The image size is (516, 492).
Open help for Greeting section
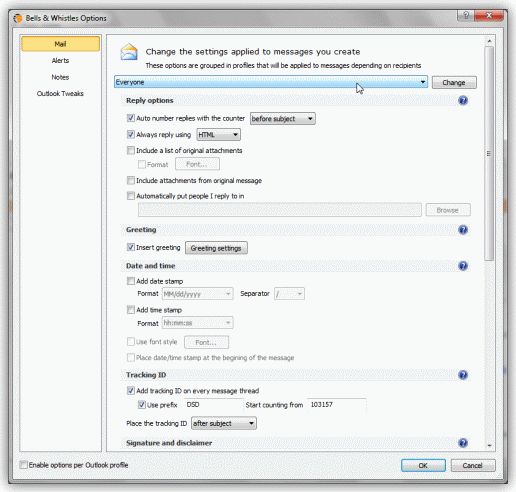pos(463,230)
